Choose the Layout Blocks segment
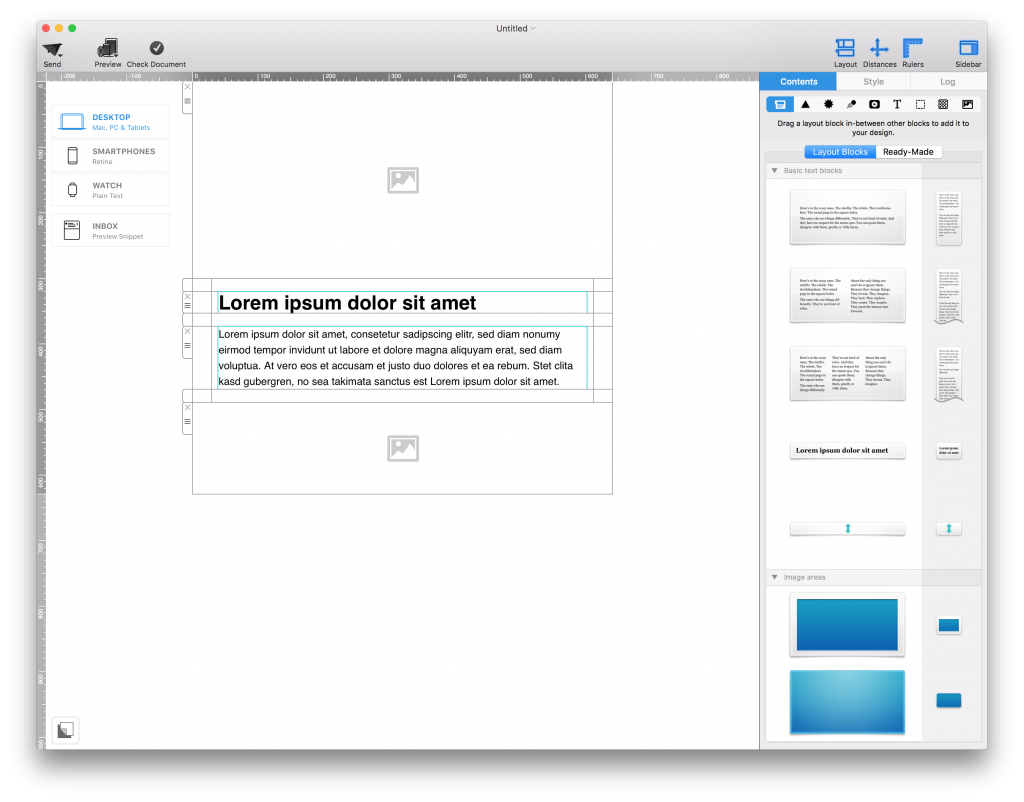Viewport: 1024px width, 802px height. (x=840, y=152)
